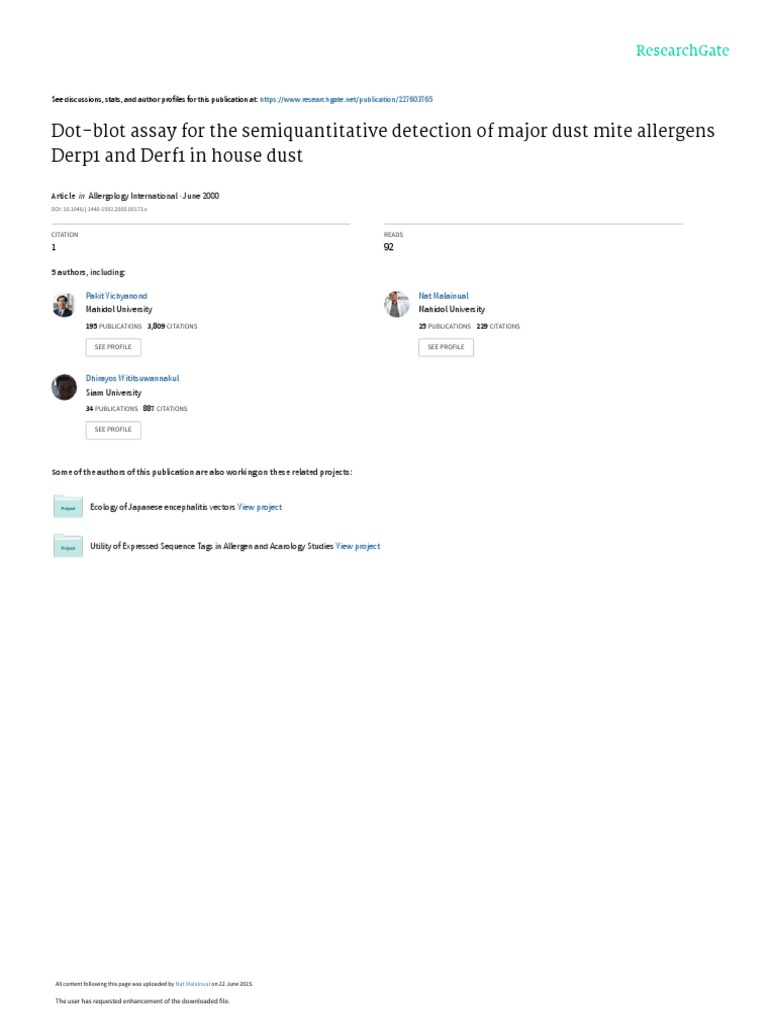Click SEE PROFILE under Pakit Vichyanond
768x1024 pixels.
[113, 347]
